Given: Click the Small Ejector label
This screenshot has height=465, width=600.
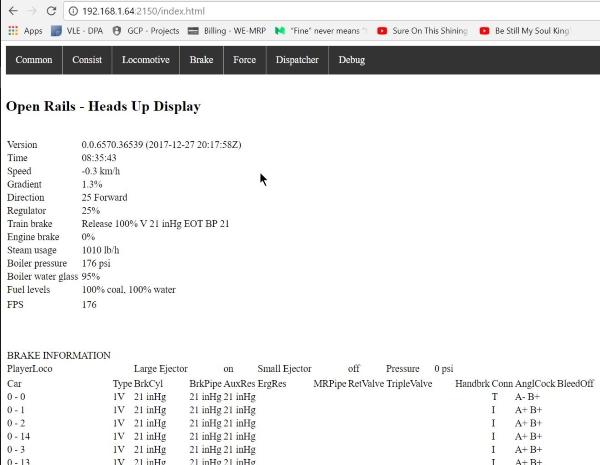Looking at the screenshot, I should point(284,369).
